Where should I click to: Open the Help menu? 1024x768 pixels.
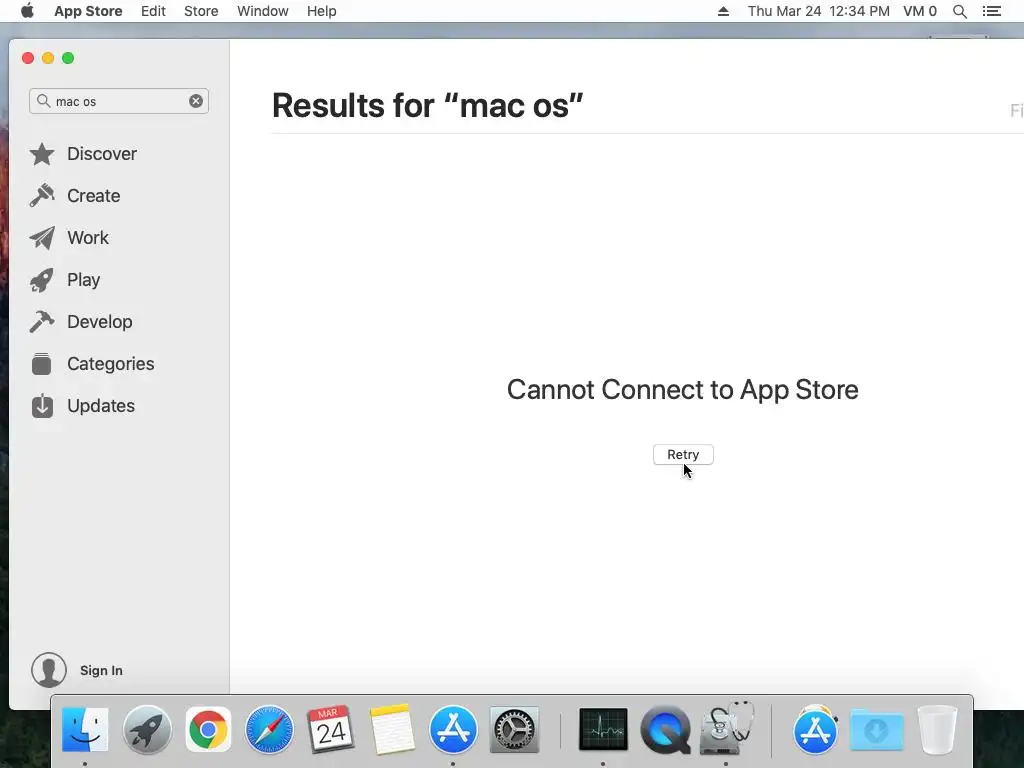(x=322, y=11)
